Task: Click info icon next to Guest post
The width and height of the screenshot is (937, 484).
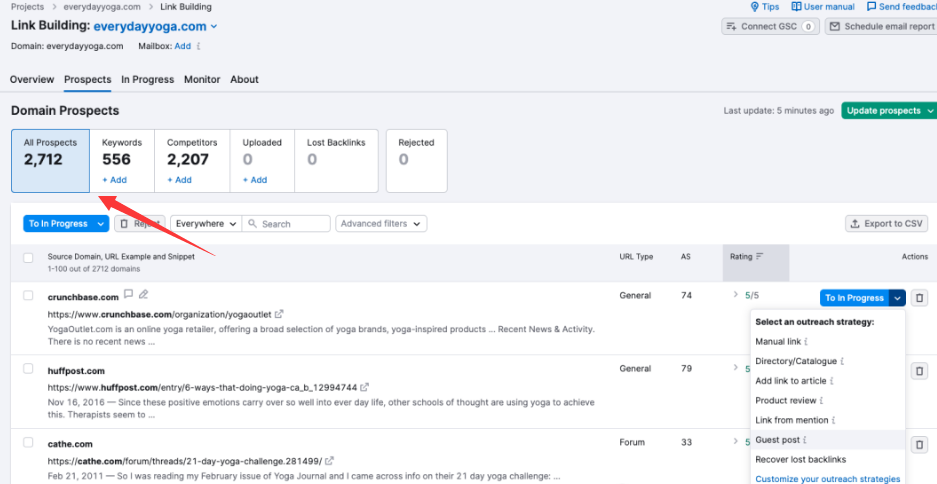Action: [804, 440]
